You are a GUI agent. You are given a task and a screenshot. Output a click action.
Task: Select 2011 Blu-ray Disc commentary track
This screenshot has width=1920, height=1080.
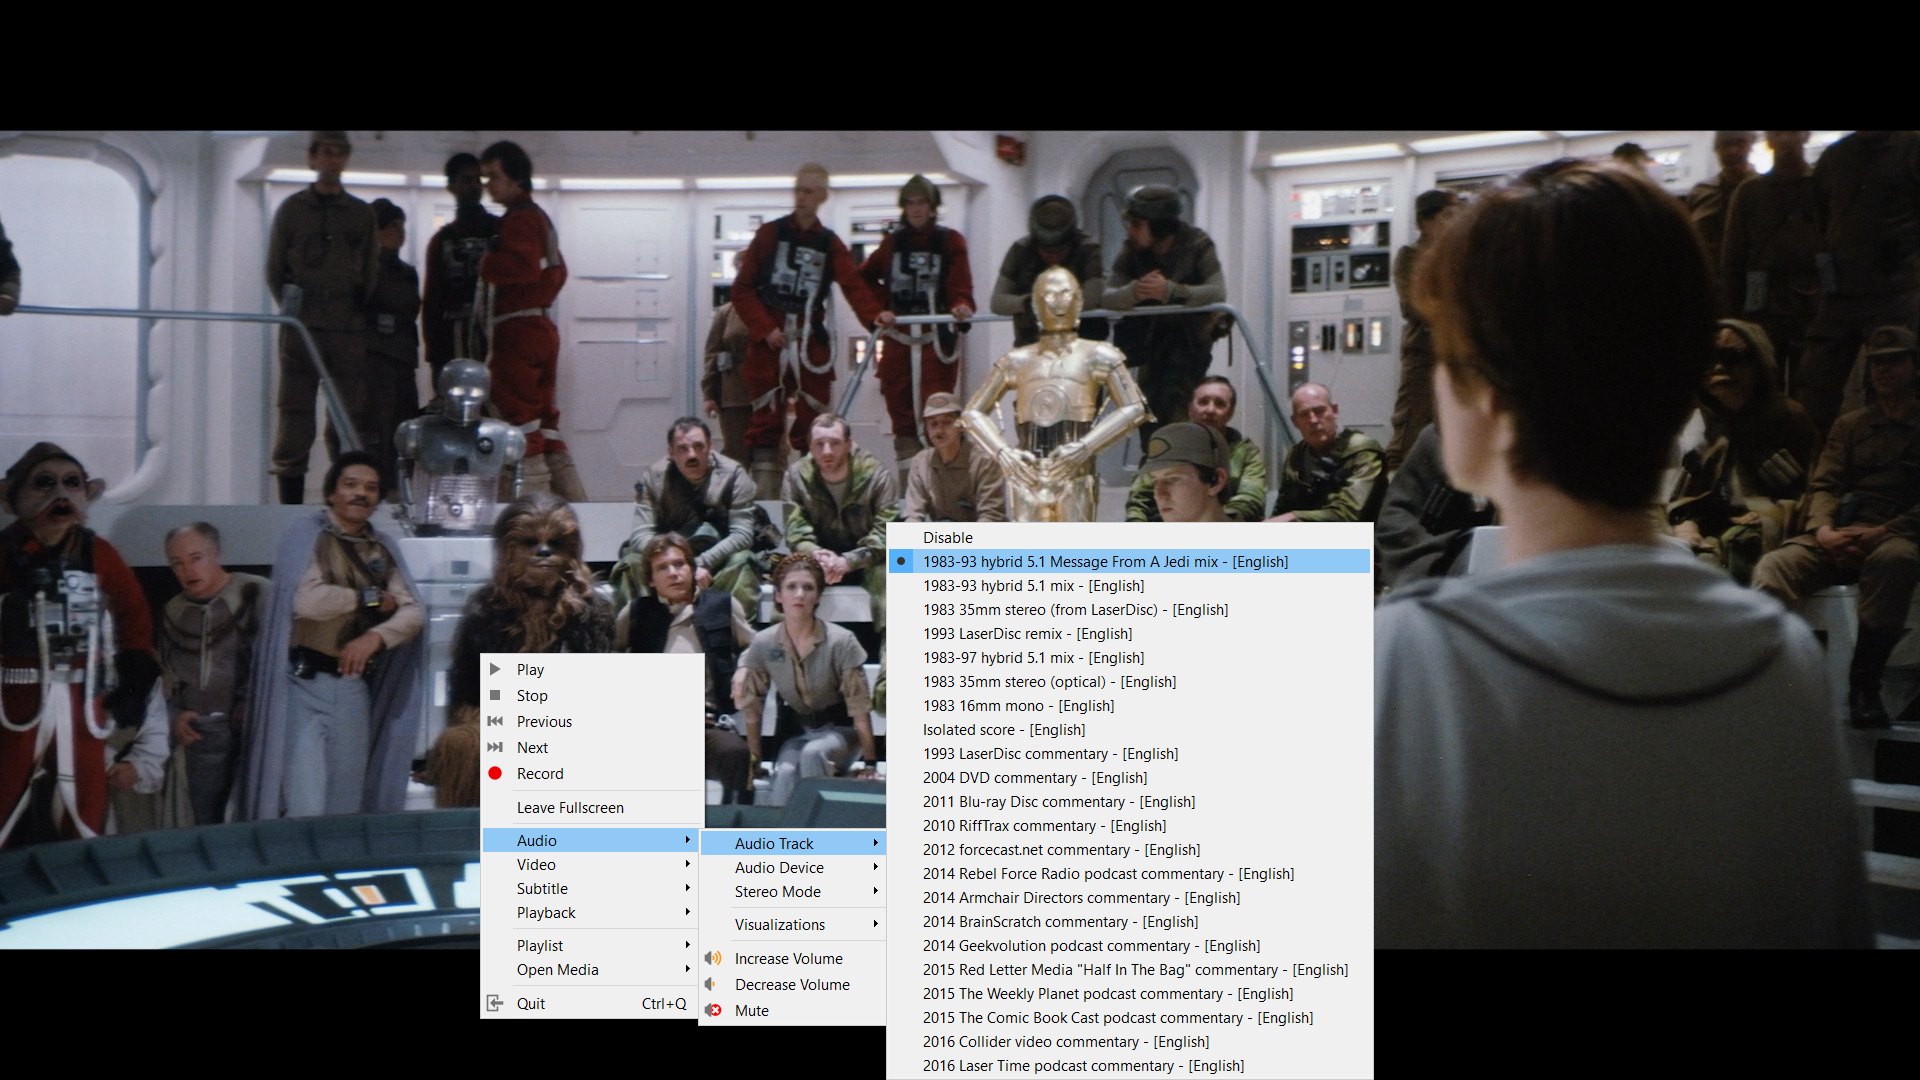point(1129,801)
